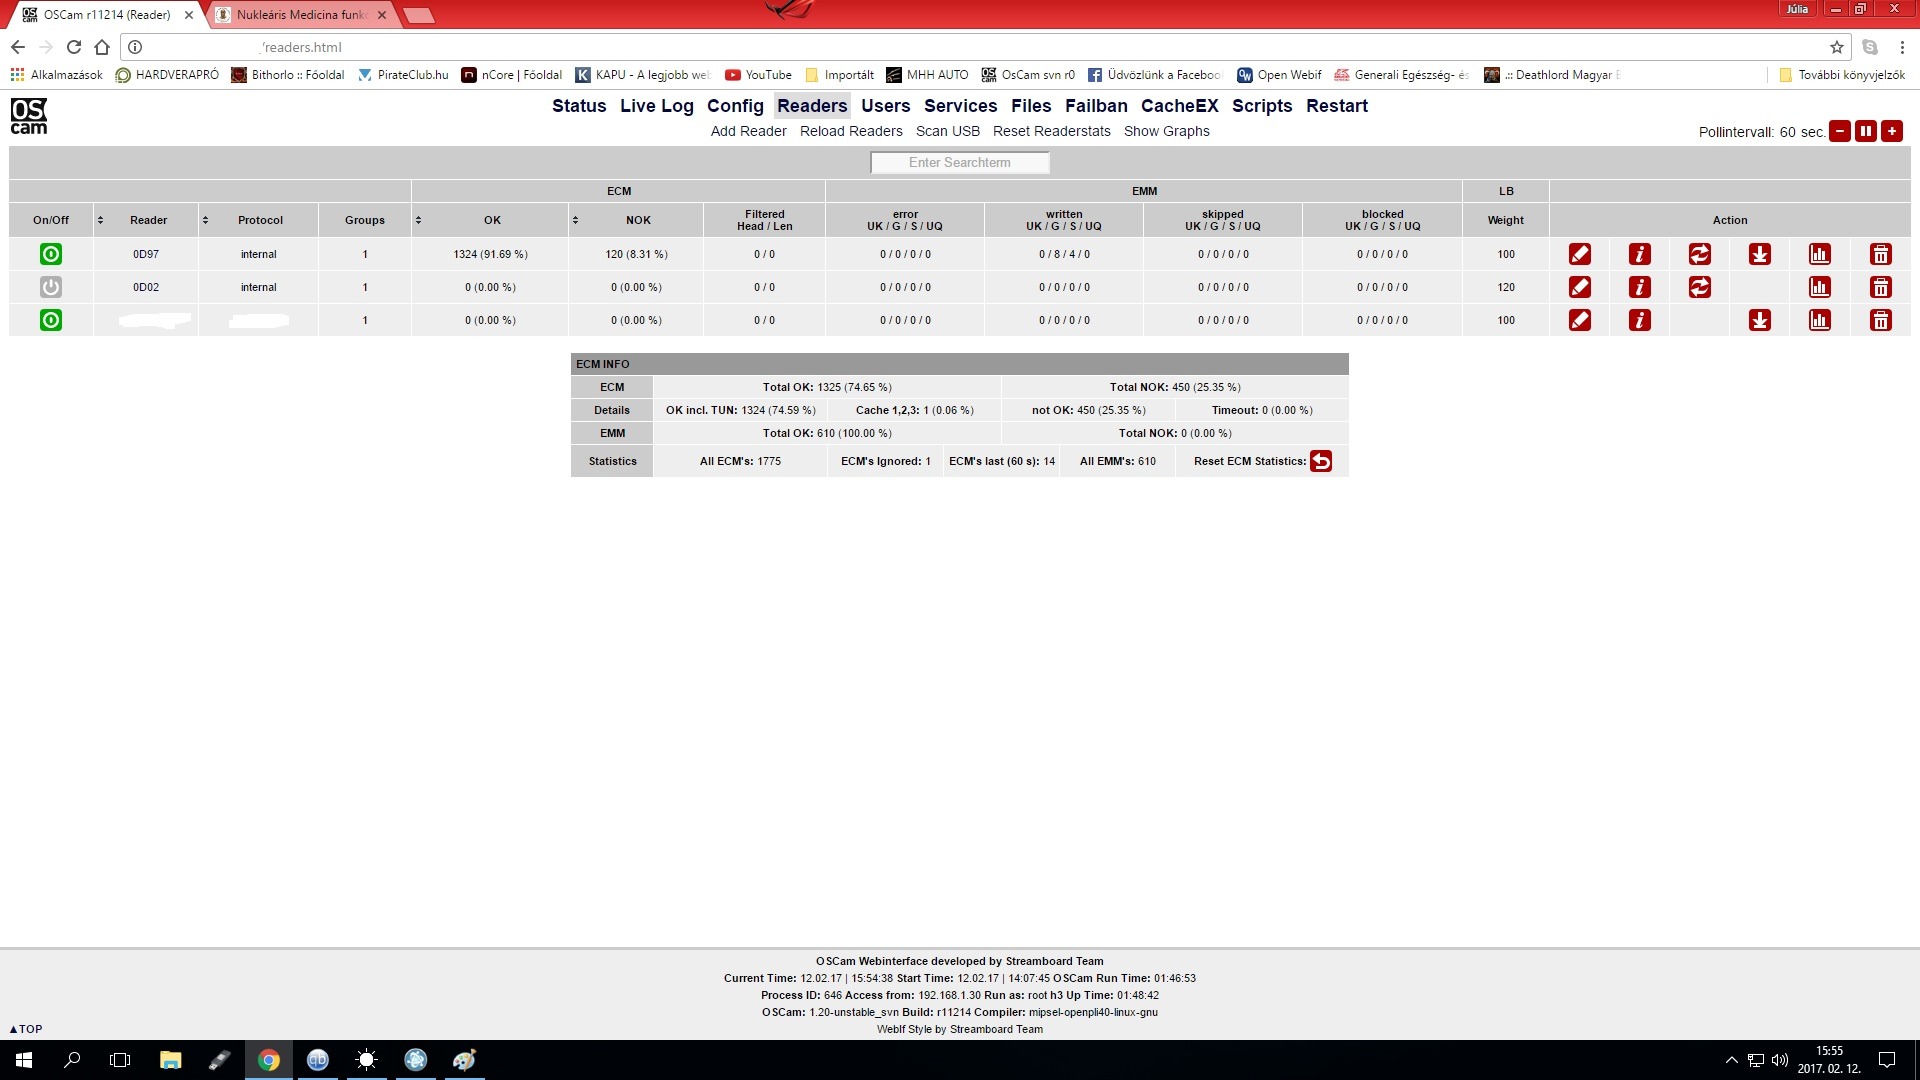Viewport: 1920px width, 1080px height.
Task: Click the Enter Searchterm field
Action: 959,162
